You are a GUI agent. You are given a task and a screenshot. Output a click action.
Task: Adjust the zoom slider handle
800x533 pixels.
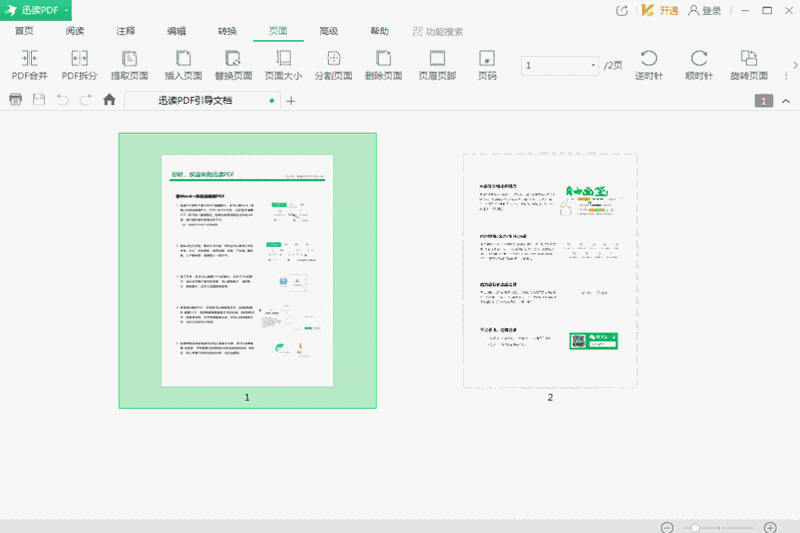pos(695,528)
